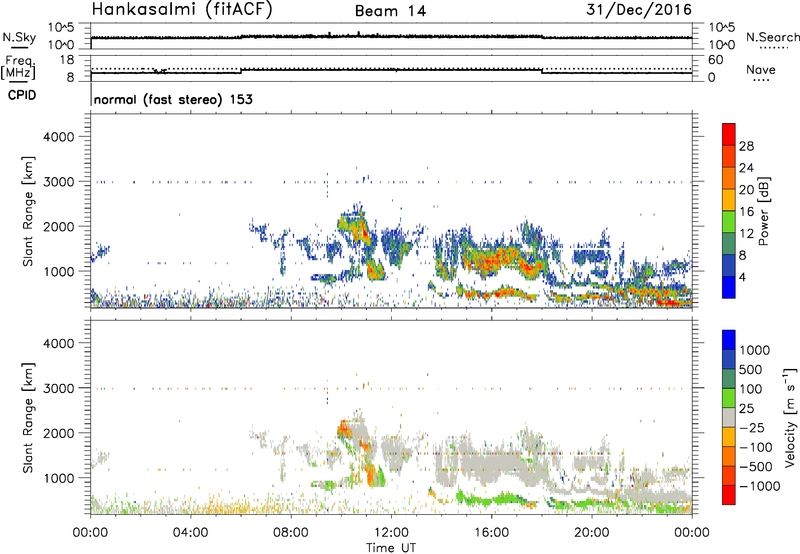
Task: Click the -500 tick on Velocity colorbar
Action: coord(756,467)
